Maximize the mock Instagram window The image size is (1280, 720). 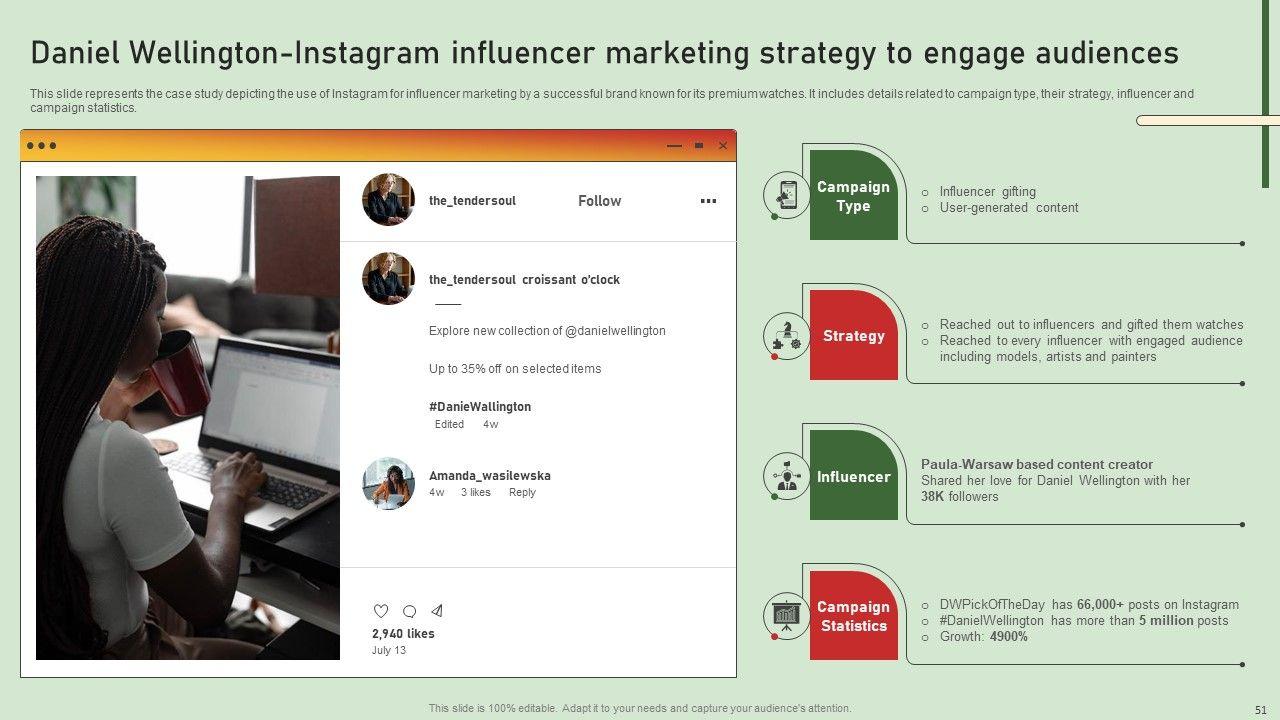coord(699,146)
